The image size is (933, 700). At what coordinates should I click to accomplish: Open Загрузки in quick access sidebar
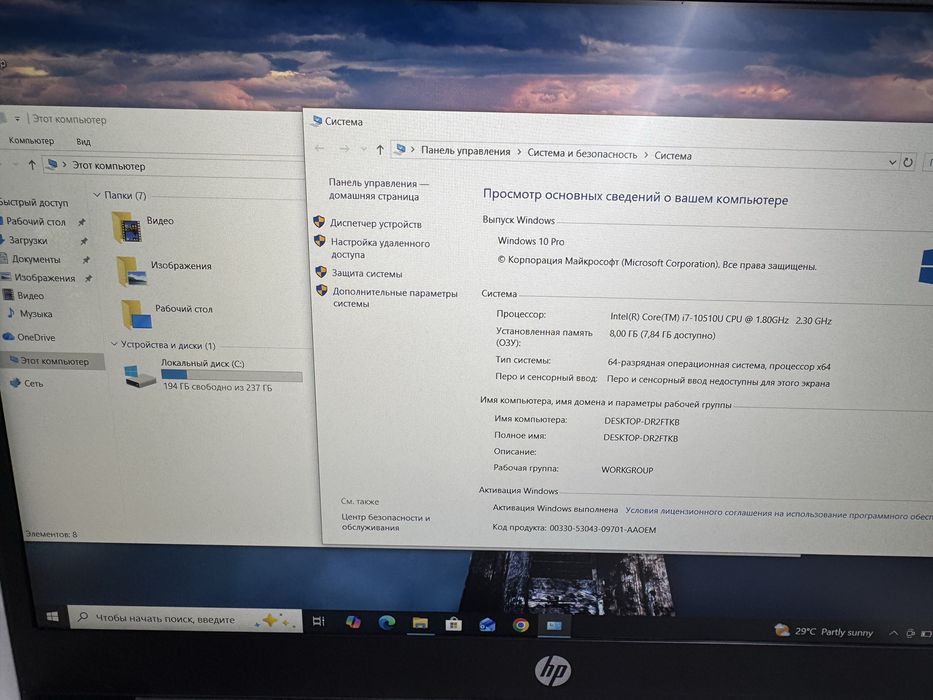point(27,240)
